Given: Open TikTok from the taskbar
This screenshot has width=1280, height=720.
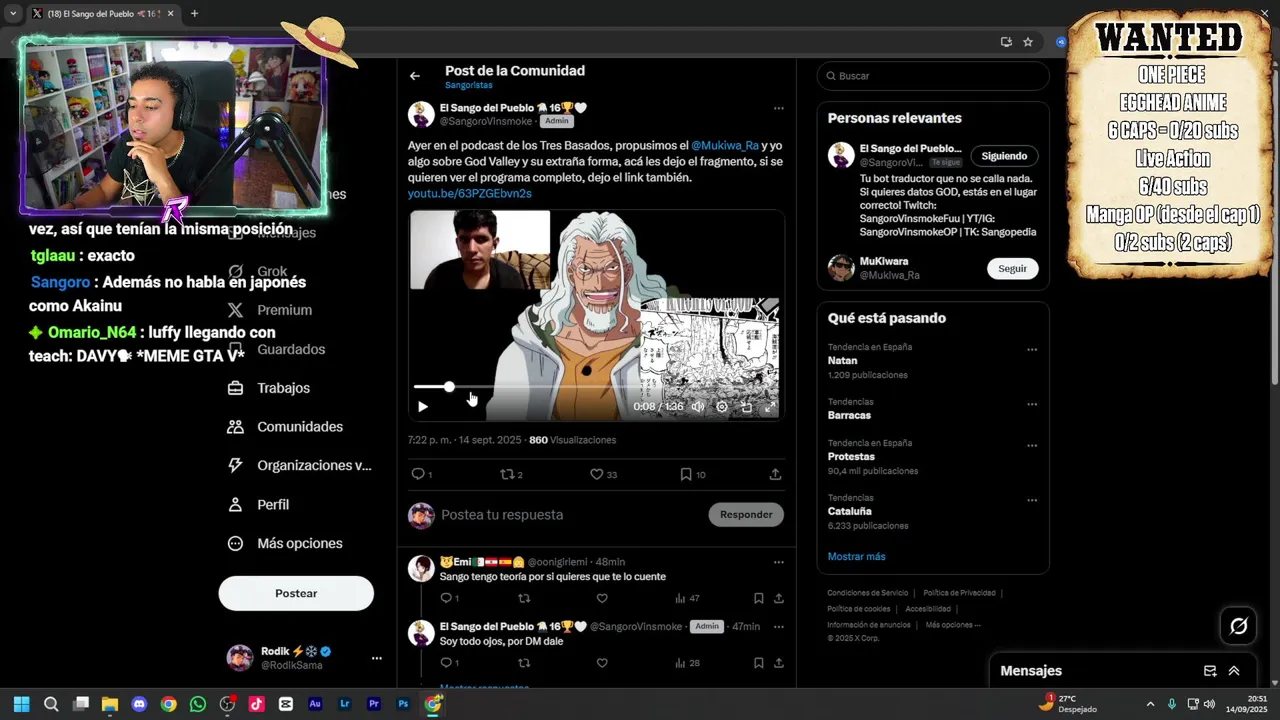Looking at the screenshot, I should [257, 704].
